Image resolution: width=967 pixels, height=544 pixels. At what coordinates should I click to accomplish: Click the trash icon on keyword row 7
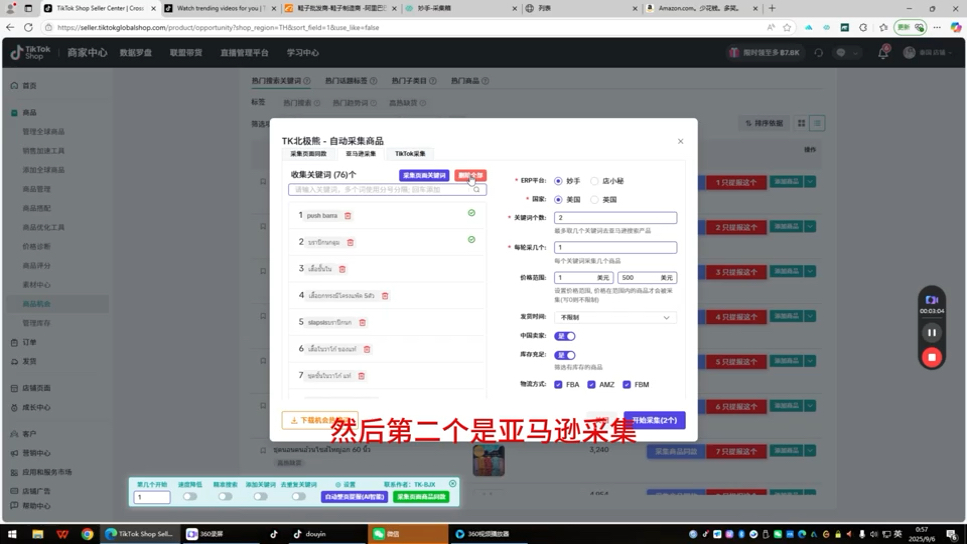pos(361,376)
